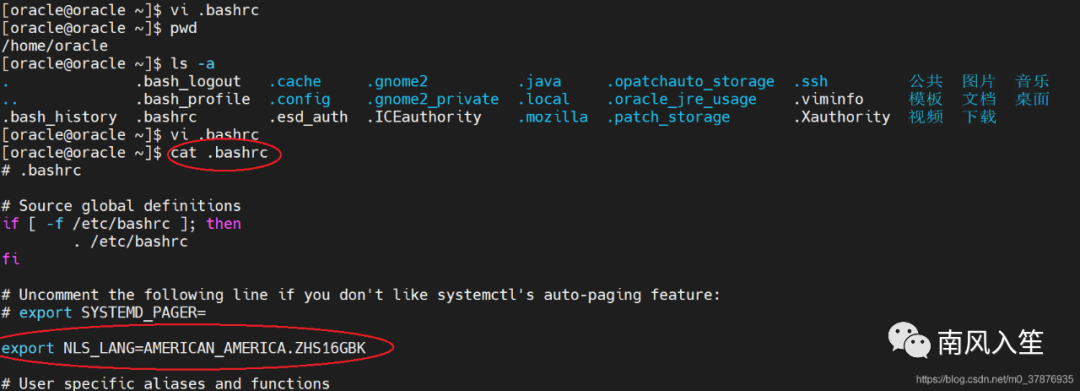Select the .opatchauto_storage directory entry
This screenshot has width=1080, height=391.
[x=690, y=82]
